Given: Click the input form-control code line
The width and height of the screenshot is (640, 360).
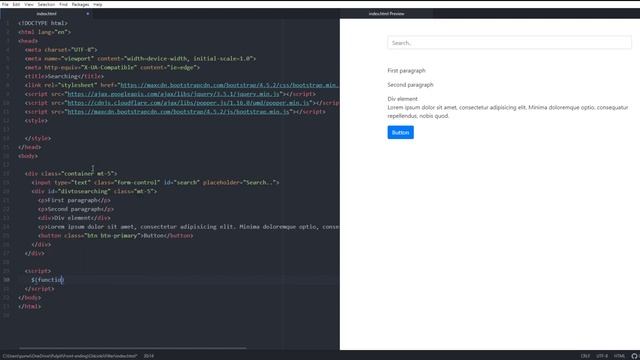Looking at the screenshot, I should 155,182.
